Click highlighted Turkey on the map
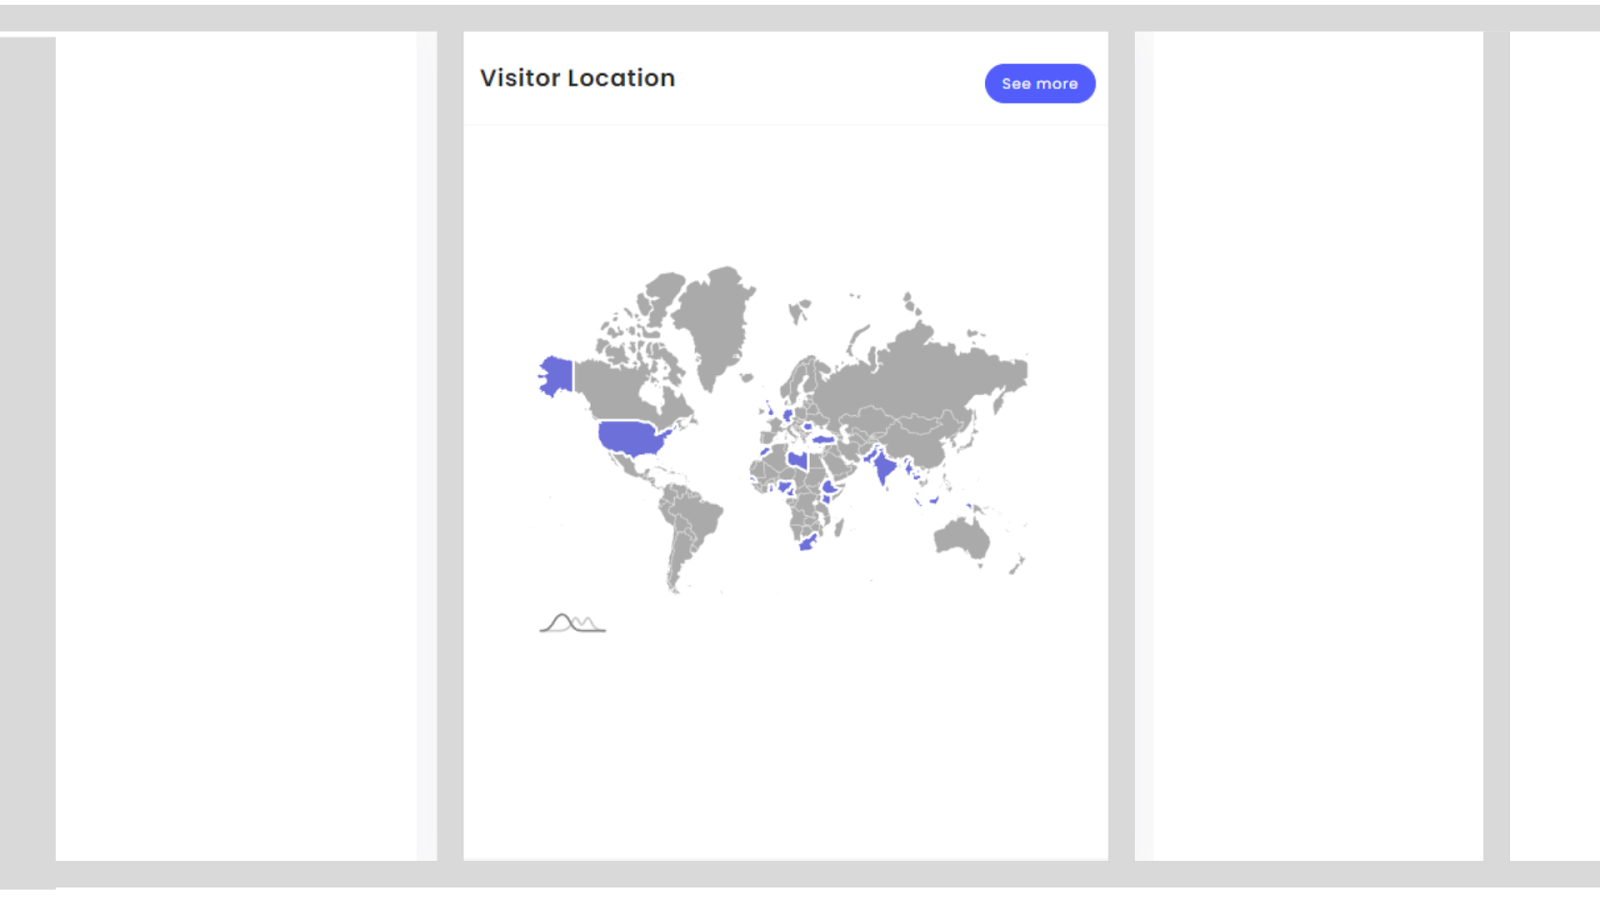 pos(823,438)
